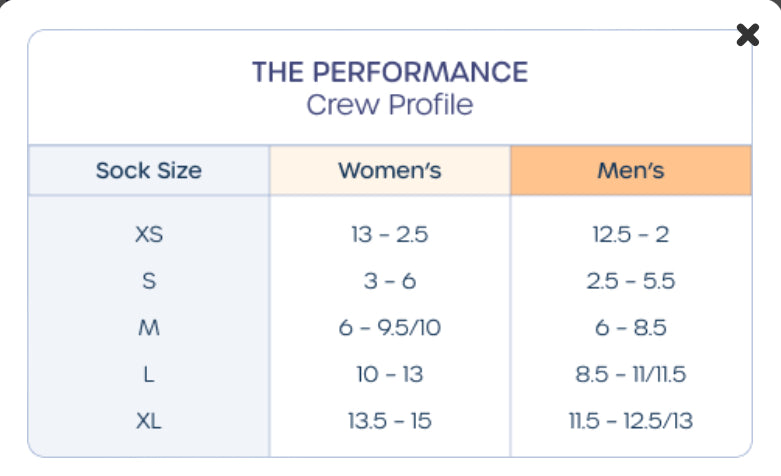
Task: Click the XS sock size row label
Action: (x=149, y=235)
